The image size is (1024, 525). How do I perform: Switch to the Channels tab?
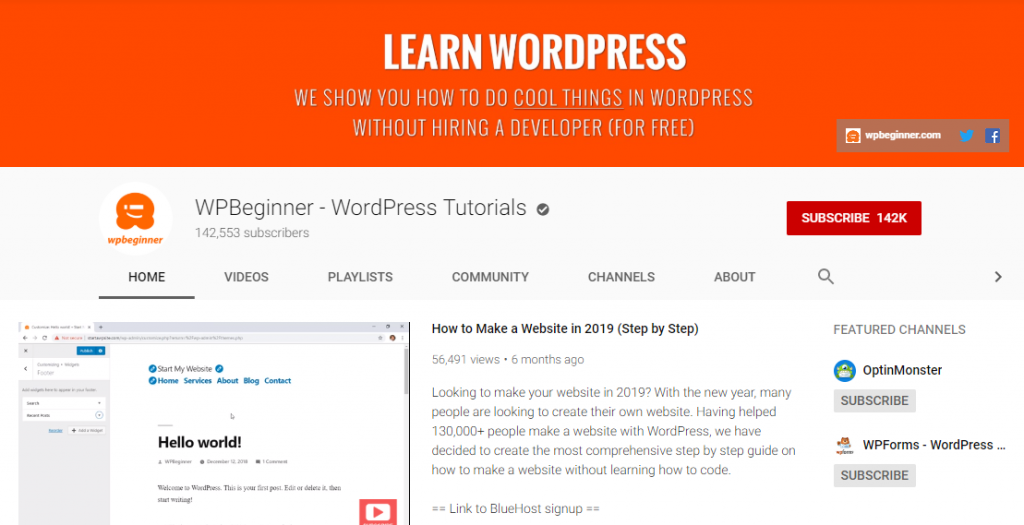click(621, 277)
